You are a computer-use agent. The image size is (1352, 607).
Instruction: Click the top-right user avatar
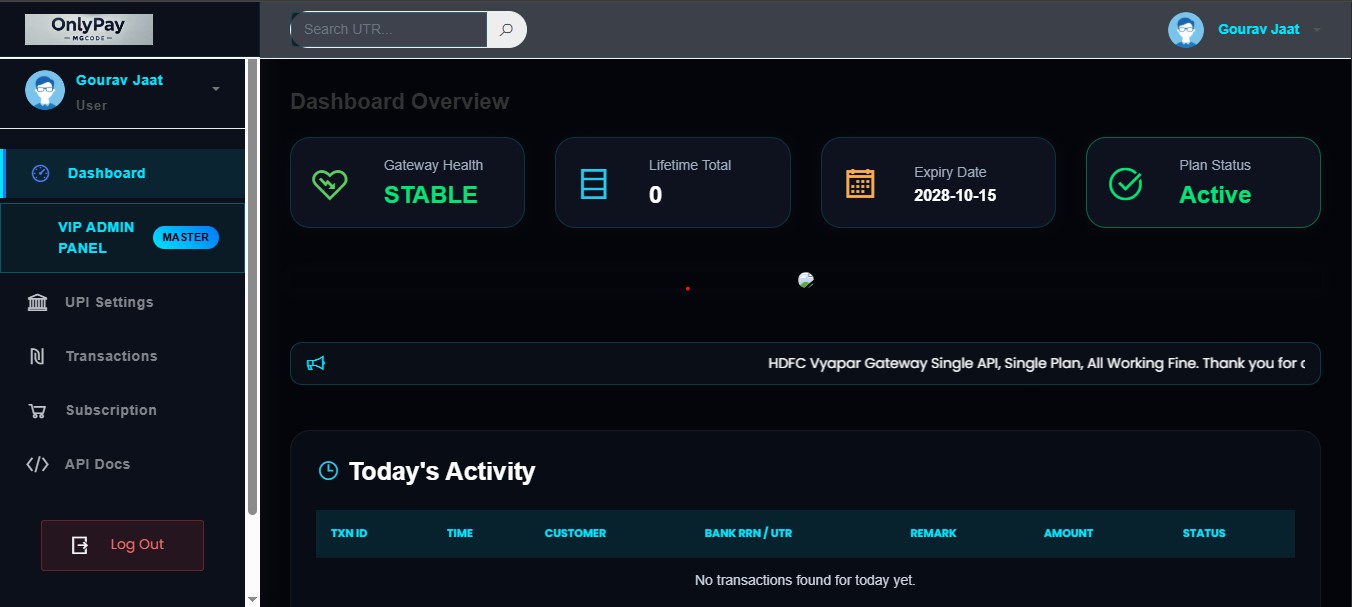point(1185,30)
